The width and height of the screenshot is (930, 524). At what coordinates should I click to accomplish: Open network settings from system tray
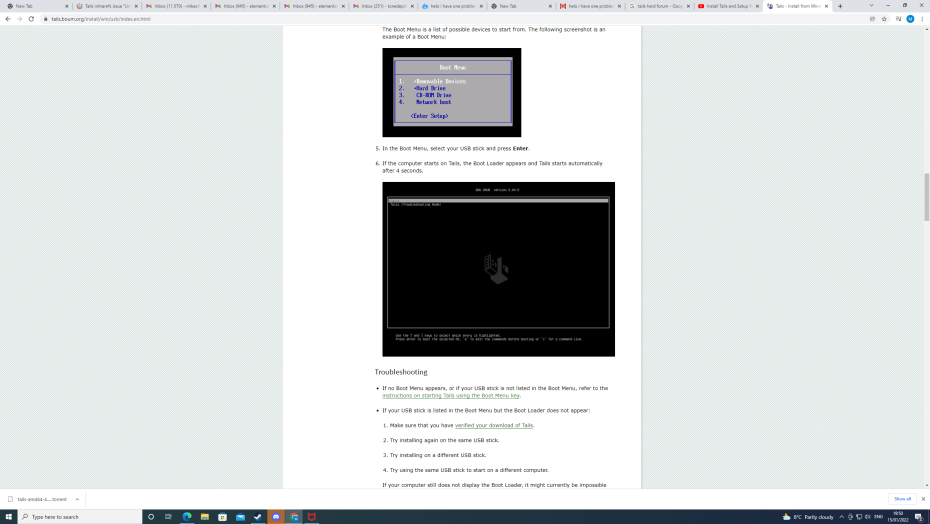click(859, 517)
